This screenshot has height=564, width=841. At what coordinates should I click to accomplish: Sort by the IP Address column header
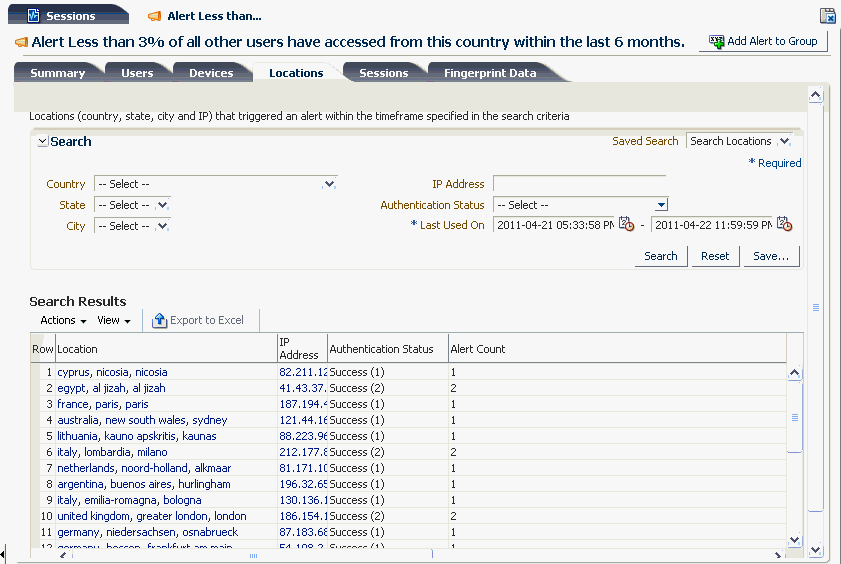pos(303,349)
